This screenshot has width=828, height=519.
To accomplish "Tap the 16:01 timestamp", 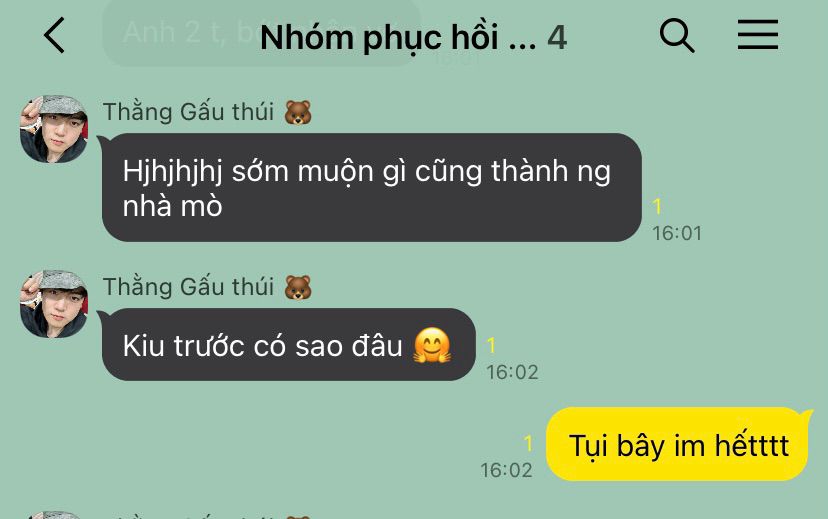I will 677,233.
